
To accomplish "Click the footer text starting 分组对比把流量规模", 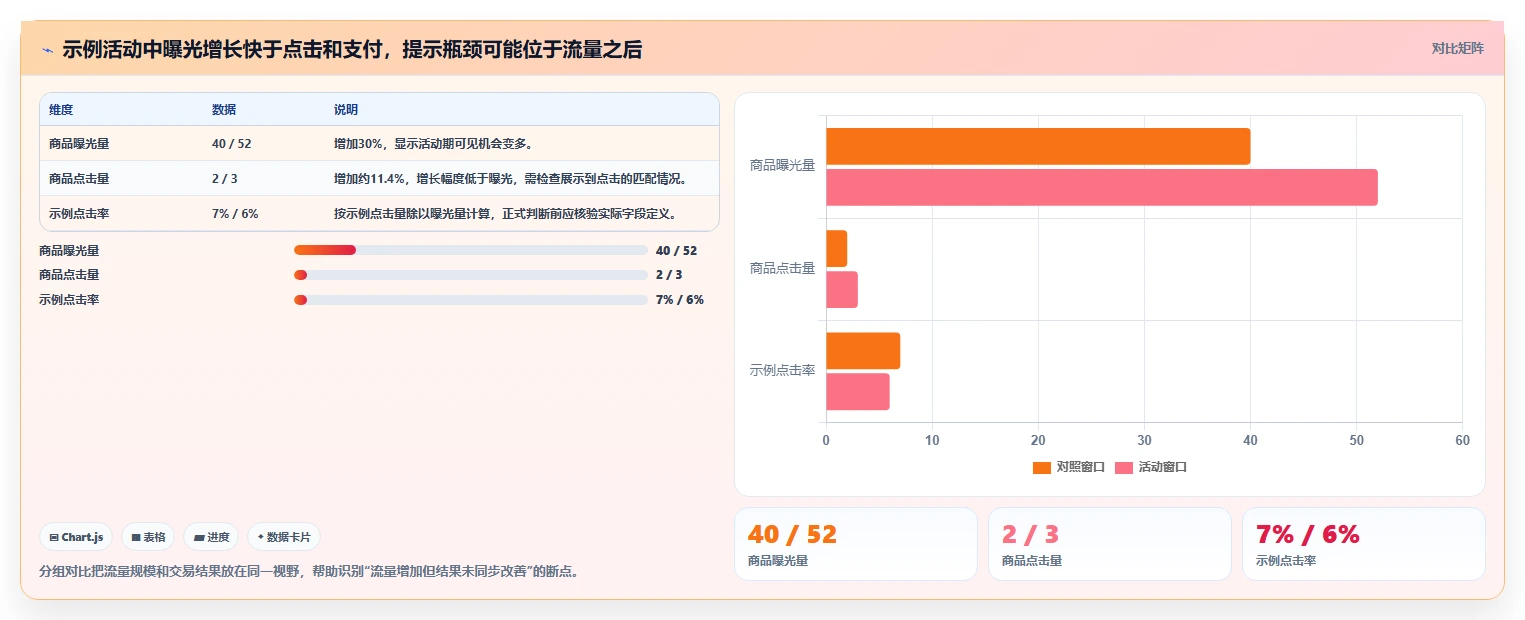I will point(309,572).
